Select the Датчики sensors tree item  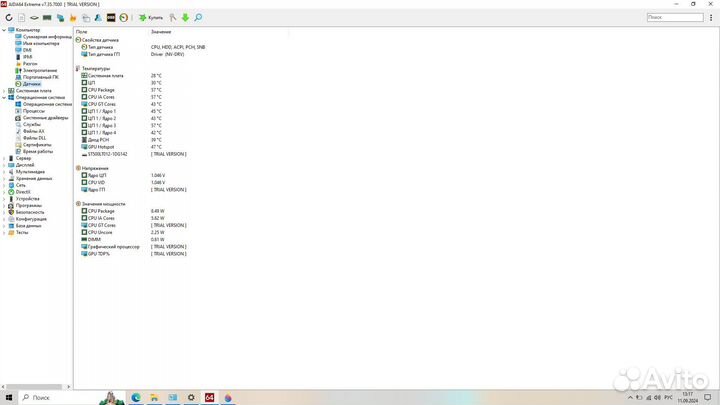click(x=32, y=84)
